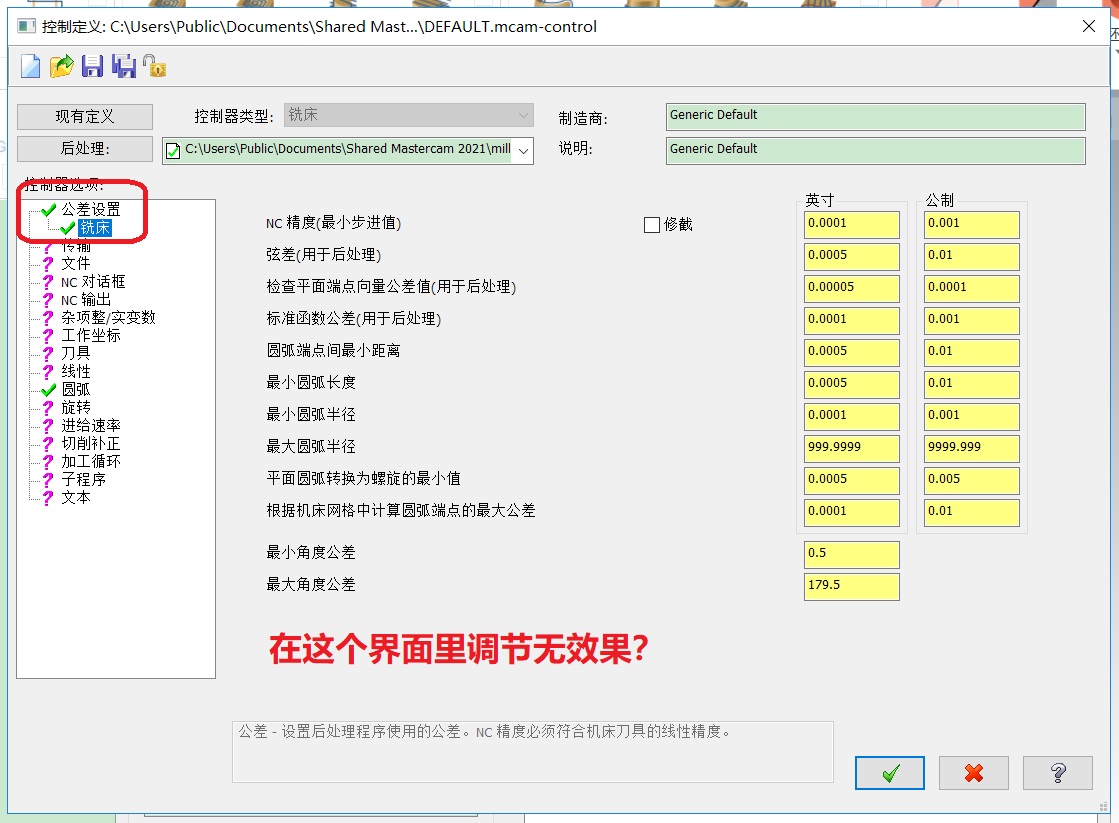Viewport: 1119px width, 823px height.
Task: Click the padlock security icon in toolbar
Action: pos(154,66)
